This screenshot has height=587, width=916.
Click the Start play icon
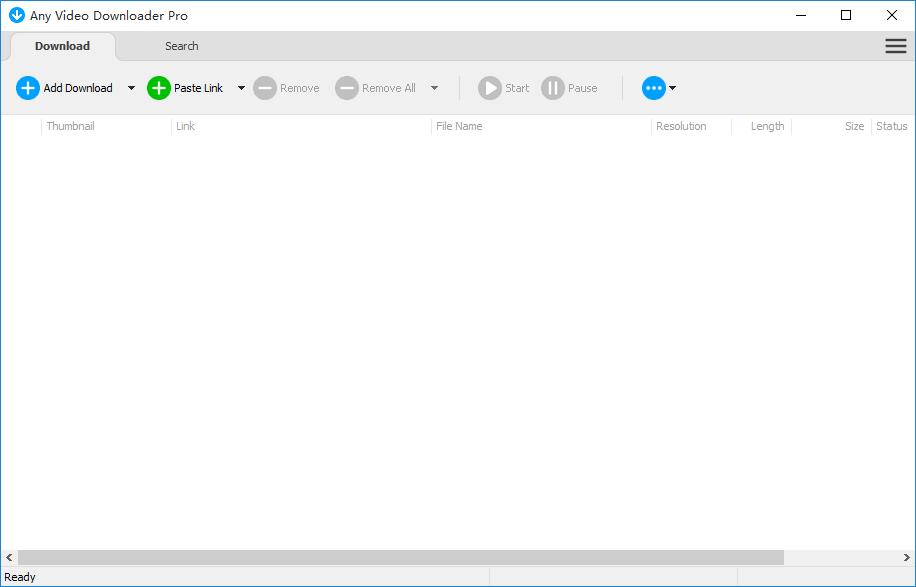pos(490,88)
